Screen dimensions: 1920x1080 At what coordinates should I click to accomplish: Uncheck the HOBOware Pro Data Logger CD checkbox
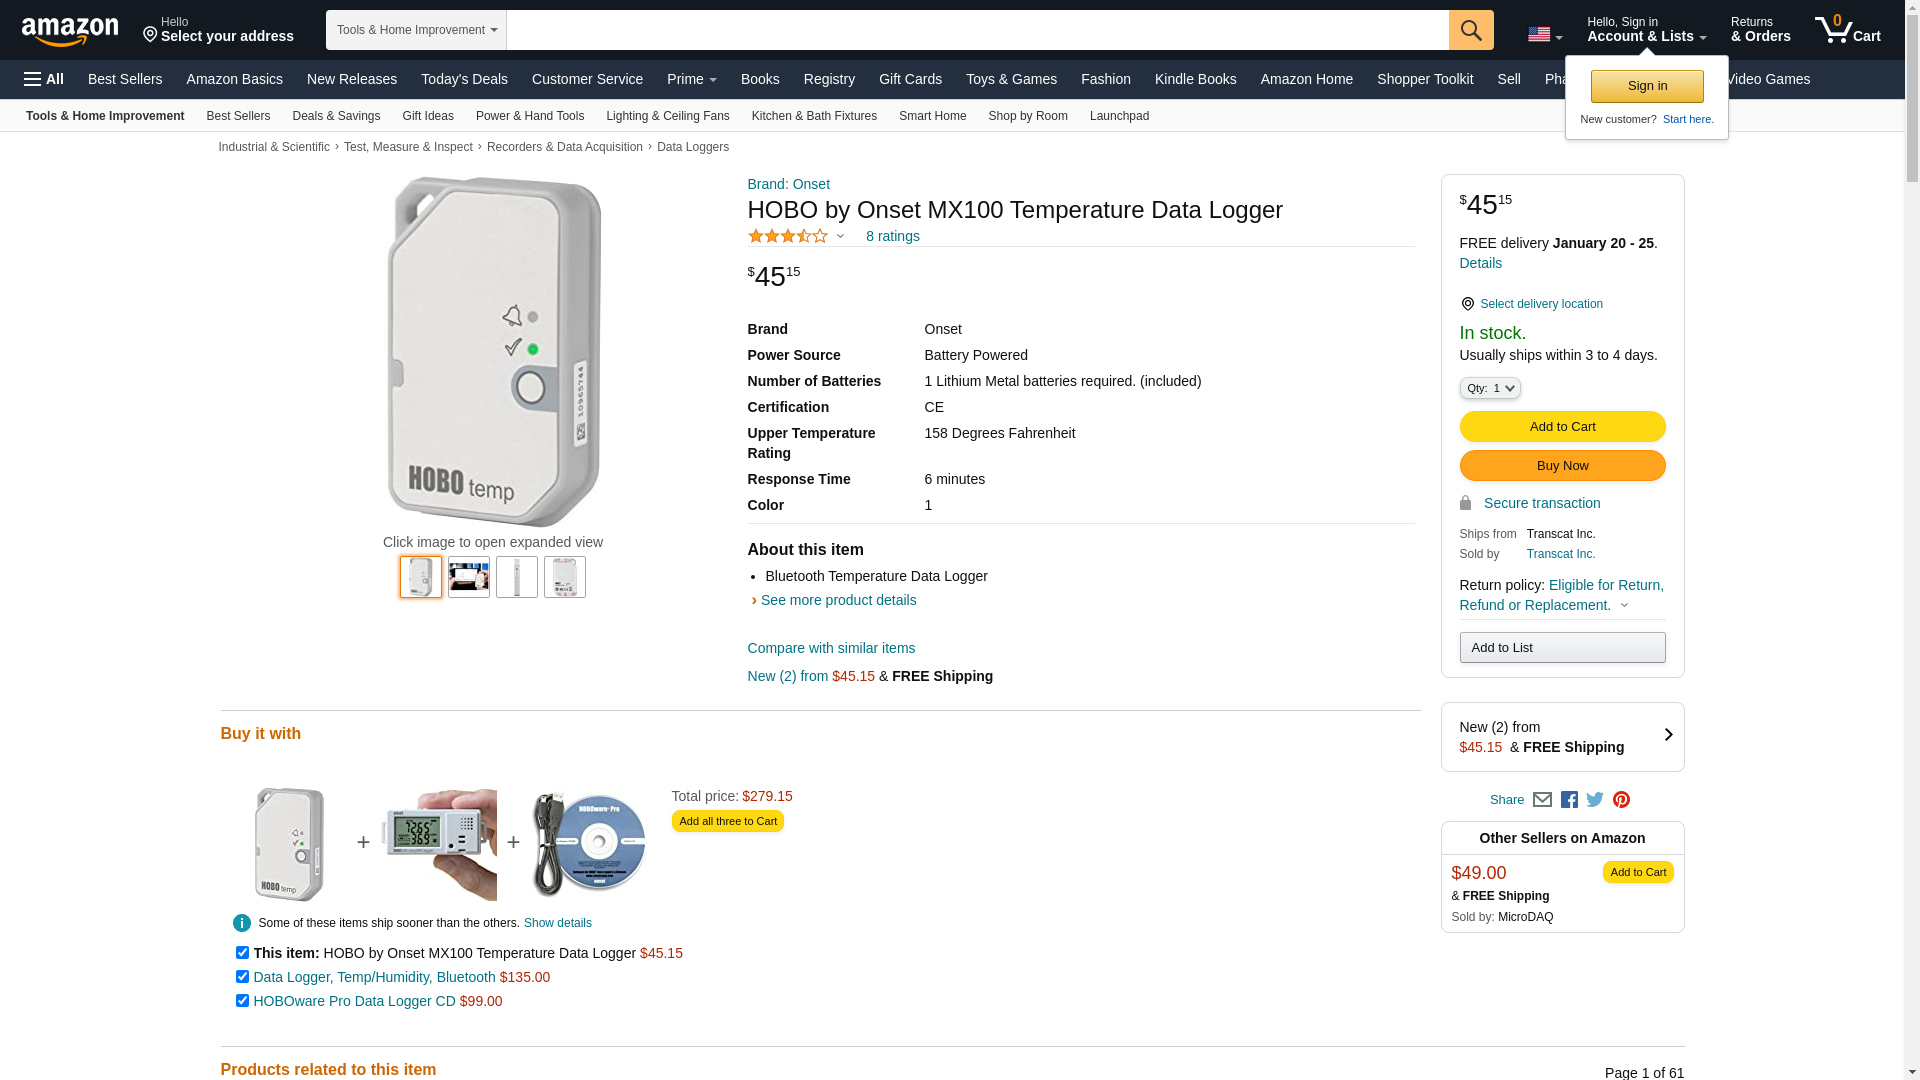coord(242,1000)
